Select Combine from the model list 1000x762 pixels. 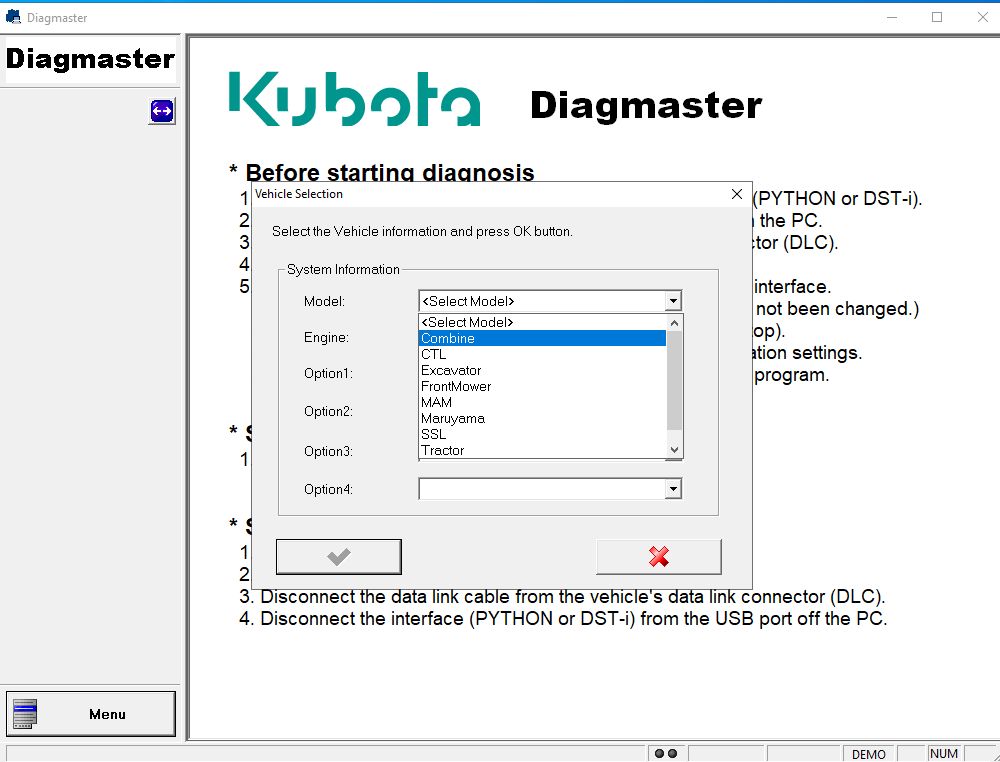[x=542, y=338]
